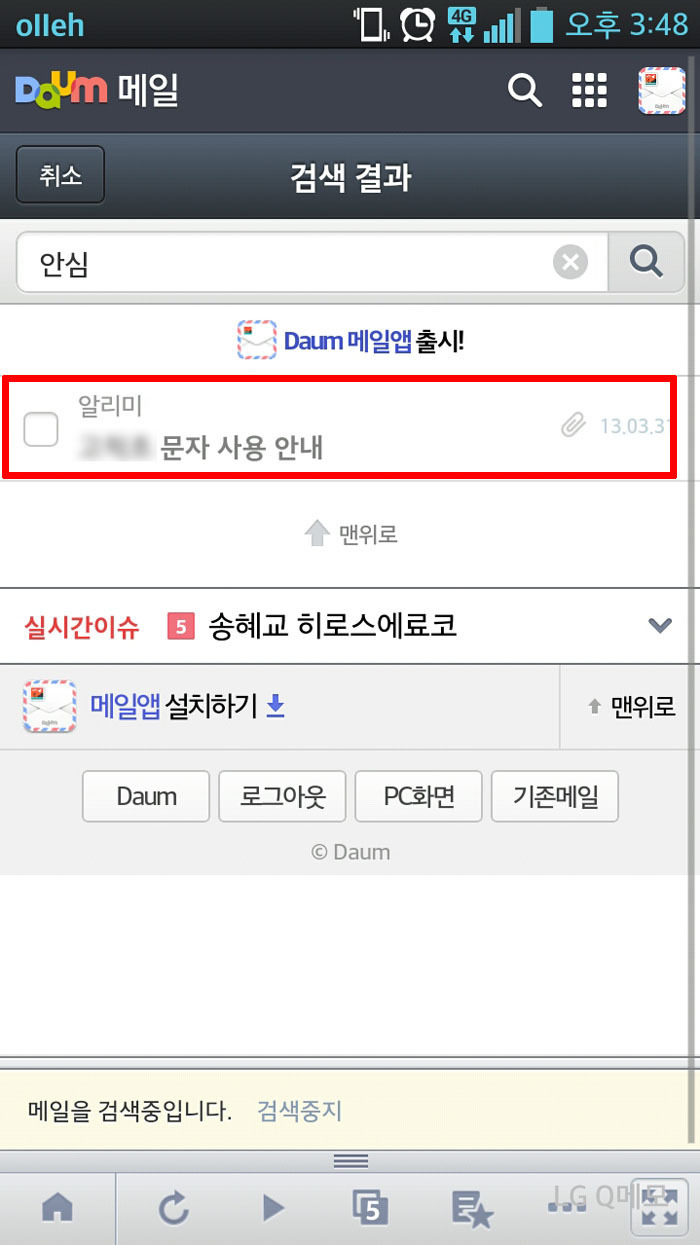The image size is (700, 1245).
Task: Open the bookmarks star icon
Action: 471,1208
